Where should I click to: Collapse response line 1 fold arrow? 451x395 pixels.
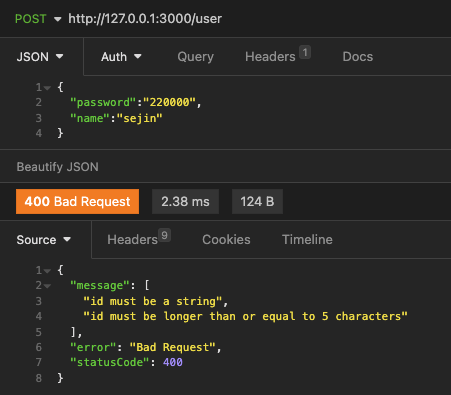(47, 271)
